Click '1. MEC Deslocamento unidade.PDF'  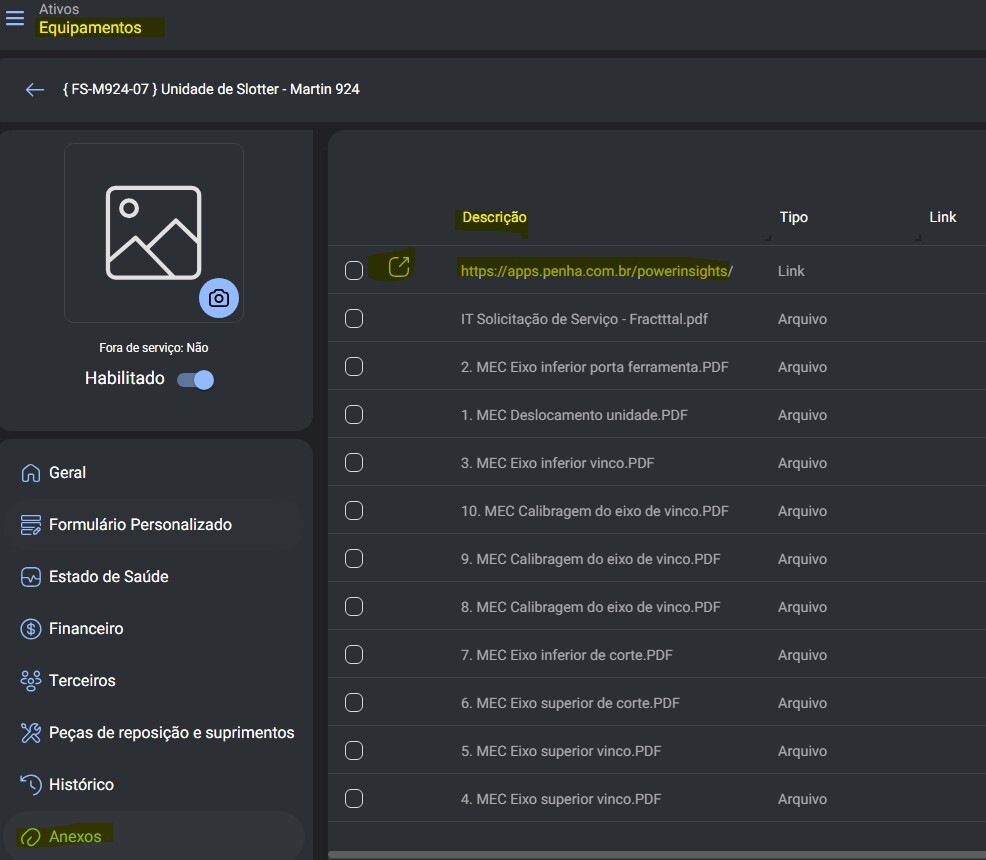point(574,416)
